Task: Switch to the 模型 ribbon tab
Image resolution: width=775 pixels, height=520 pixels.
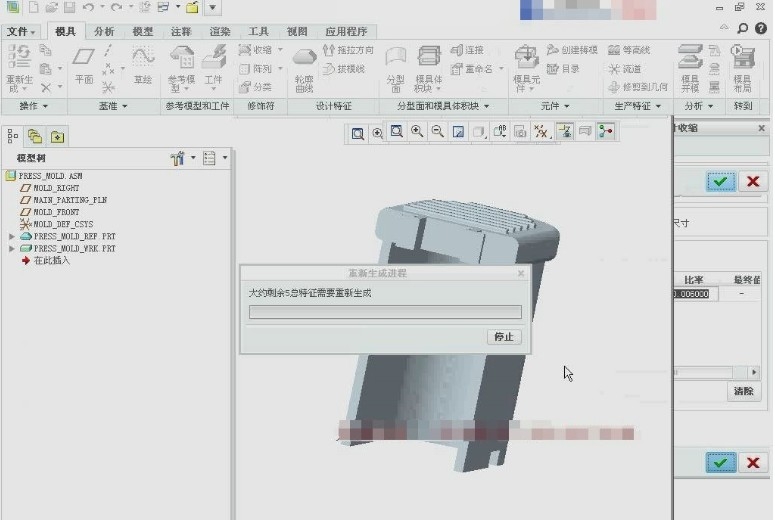Action: tap(142, 32)
